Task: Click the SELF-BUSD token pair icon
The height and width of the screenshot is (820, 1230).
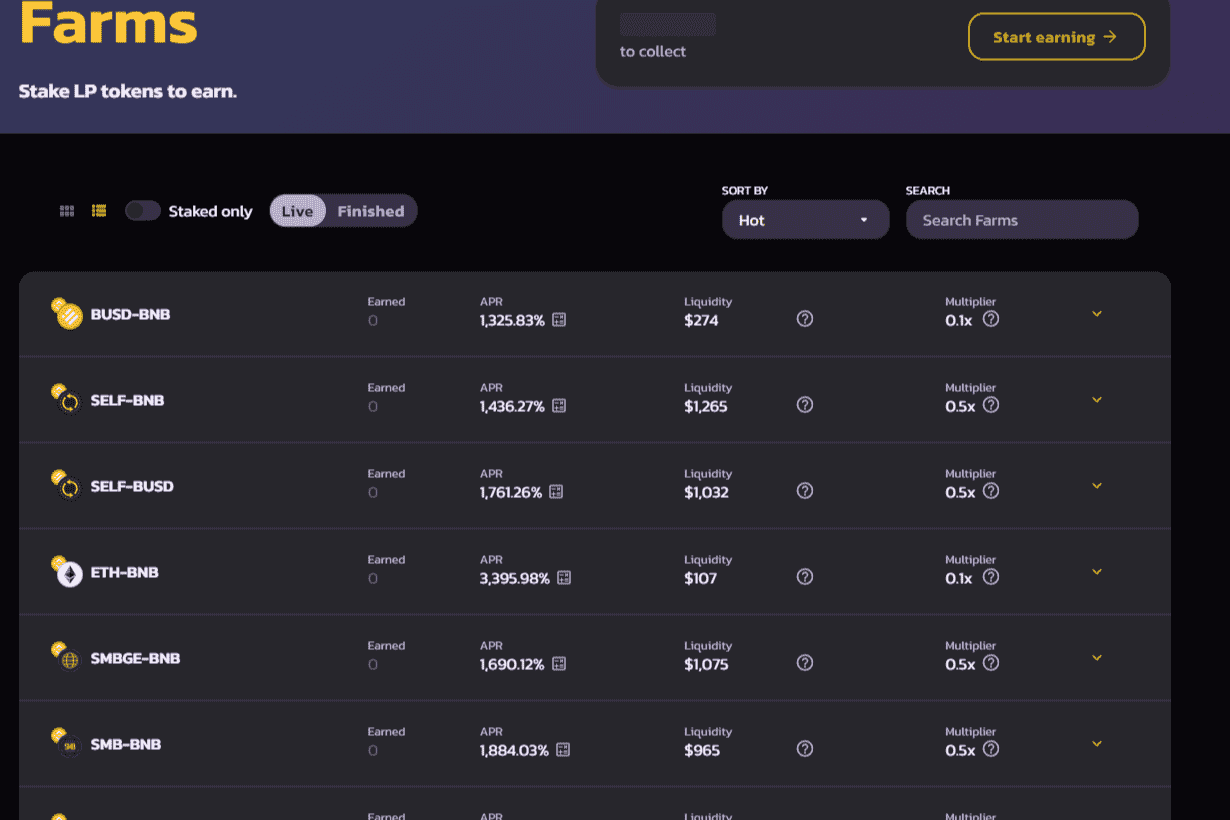Action: pyautogui.click(x=67, y=485)
